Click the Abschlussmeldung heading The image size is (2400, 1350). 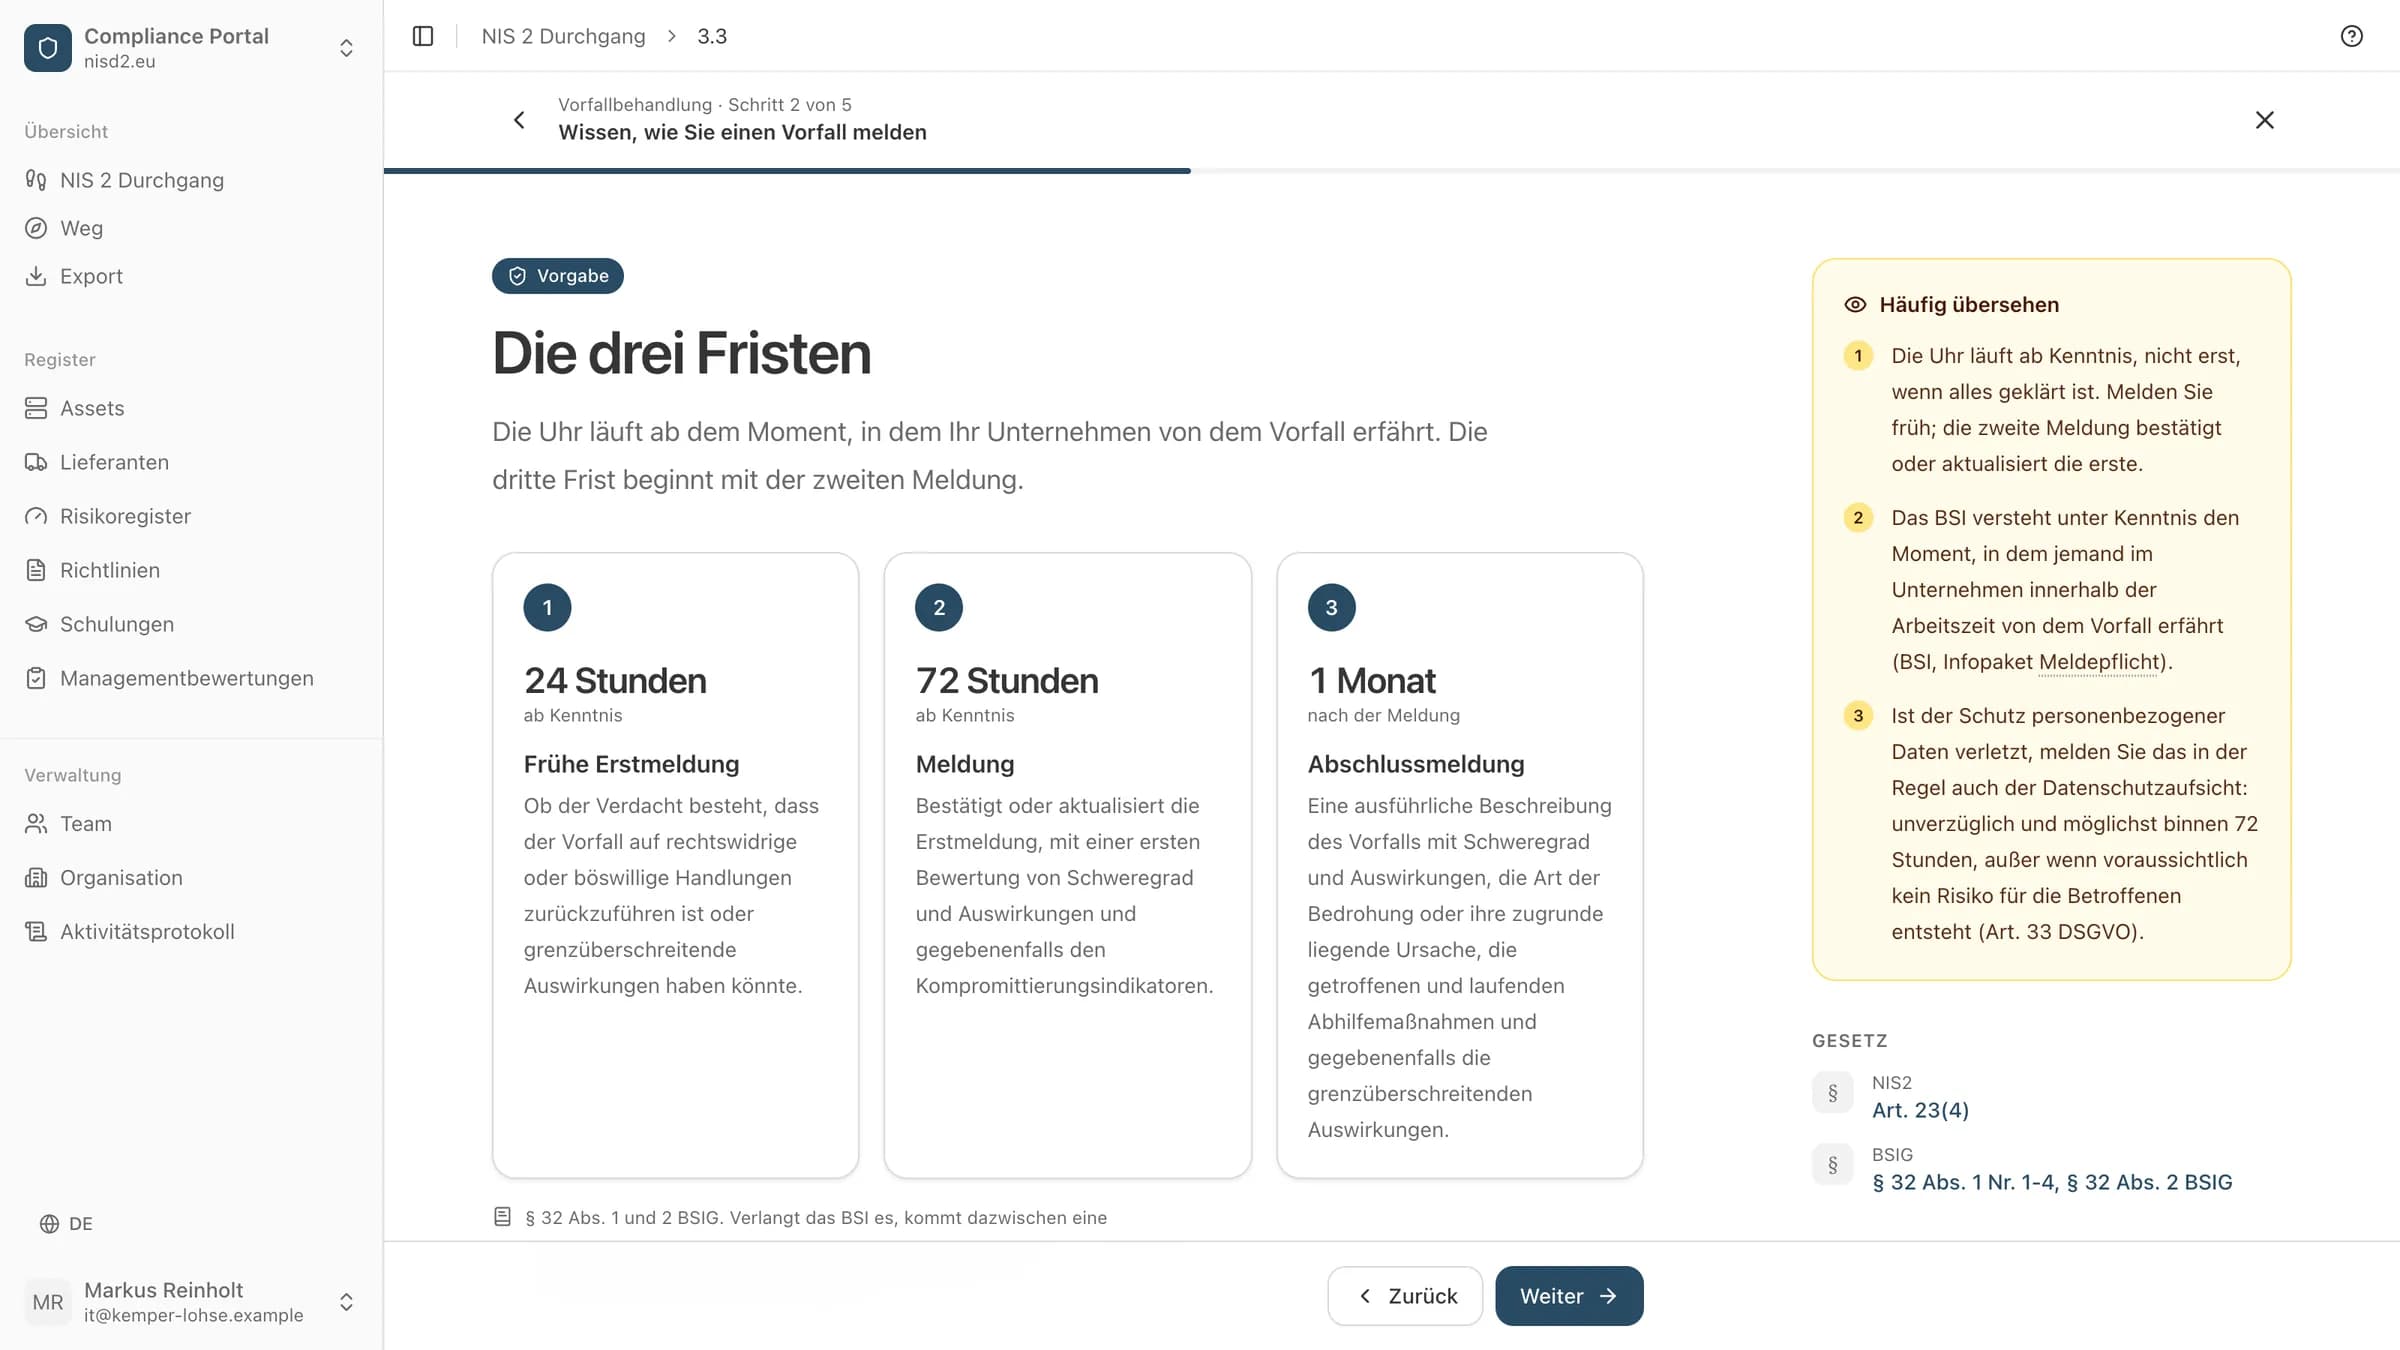[x=1416, y=764]
